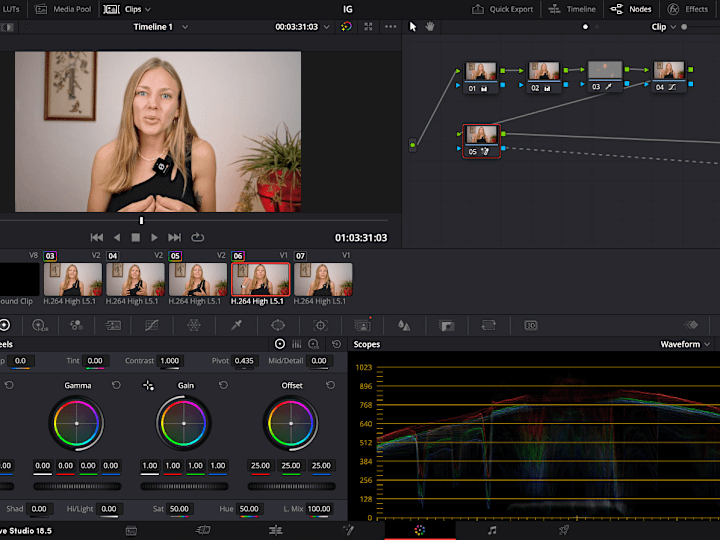The image size is (720, 540).
Task: Open the Motion Effects palette
Action: point(113,326)
